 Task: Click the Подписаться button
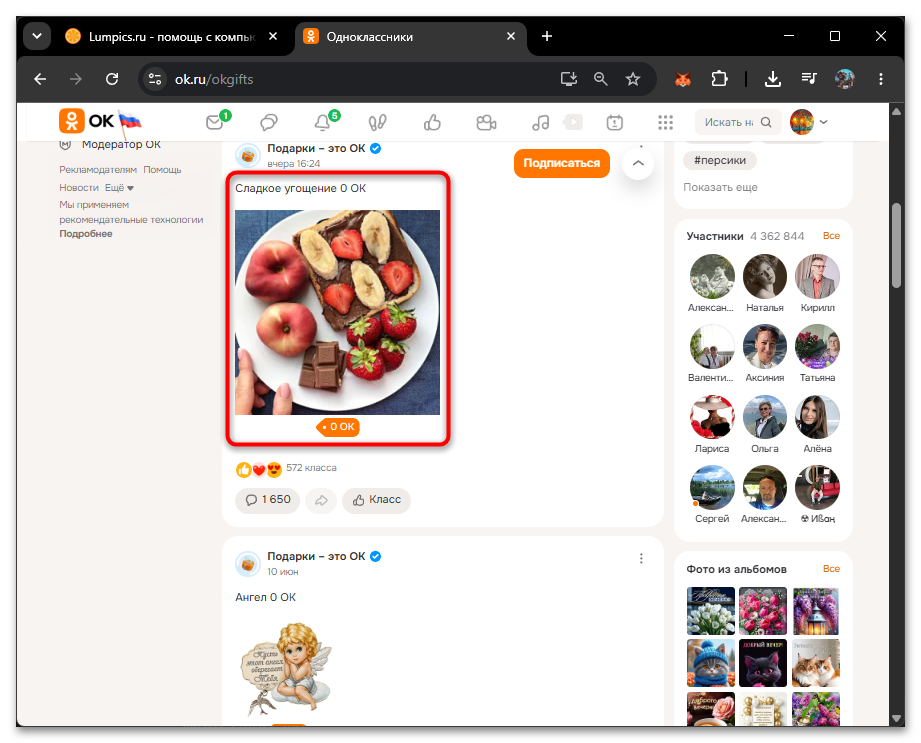(562, 163)
